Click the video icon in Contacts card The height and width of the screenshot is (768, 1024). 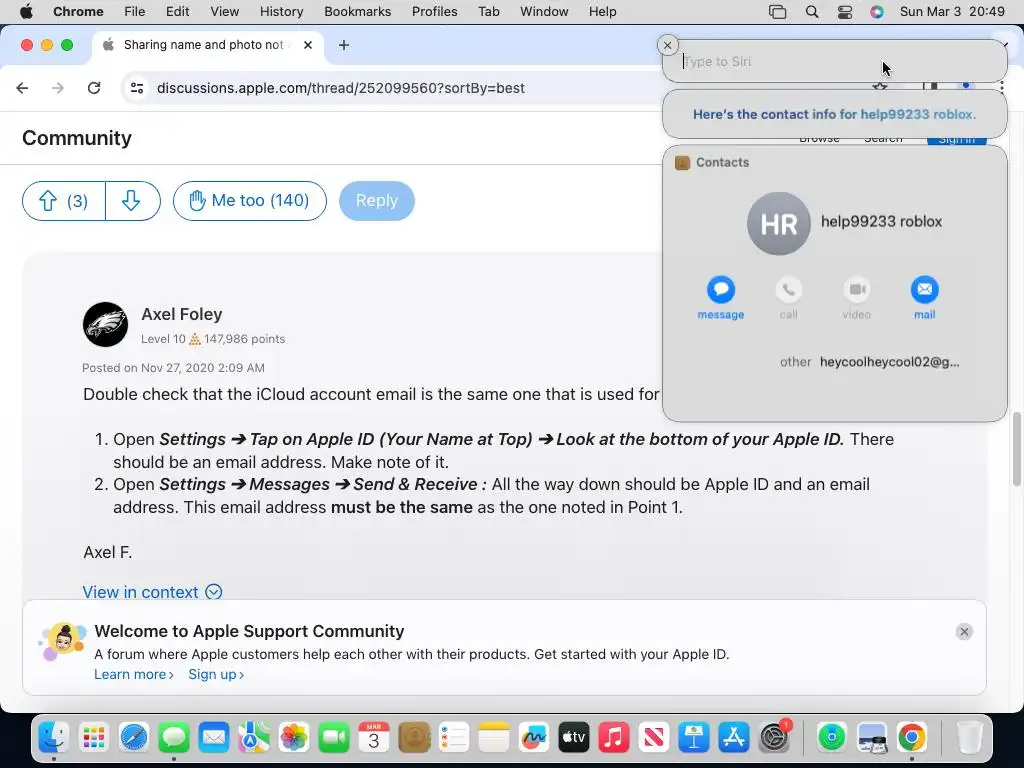[x=856, y=298]
